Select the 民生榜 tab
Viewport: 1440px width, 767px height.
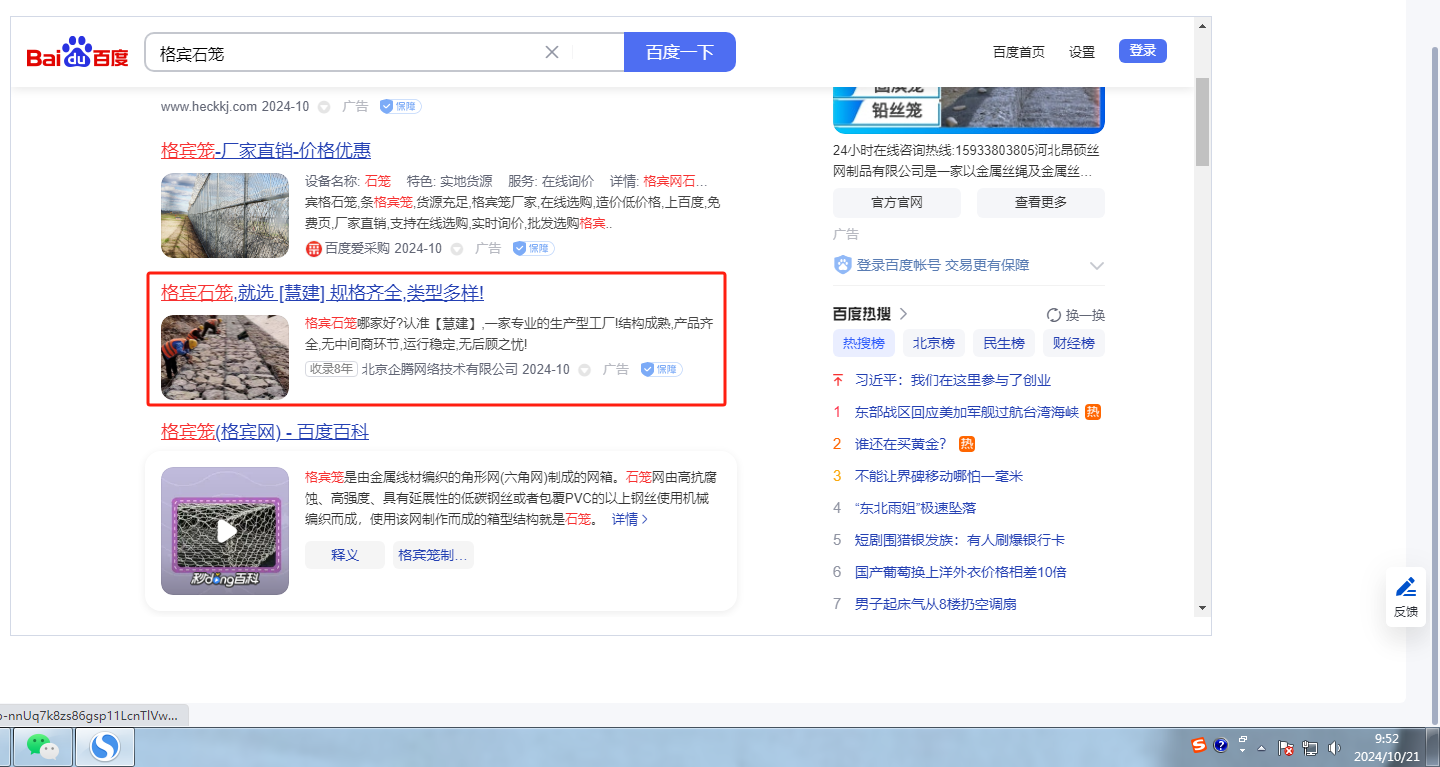[1004, 343]
